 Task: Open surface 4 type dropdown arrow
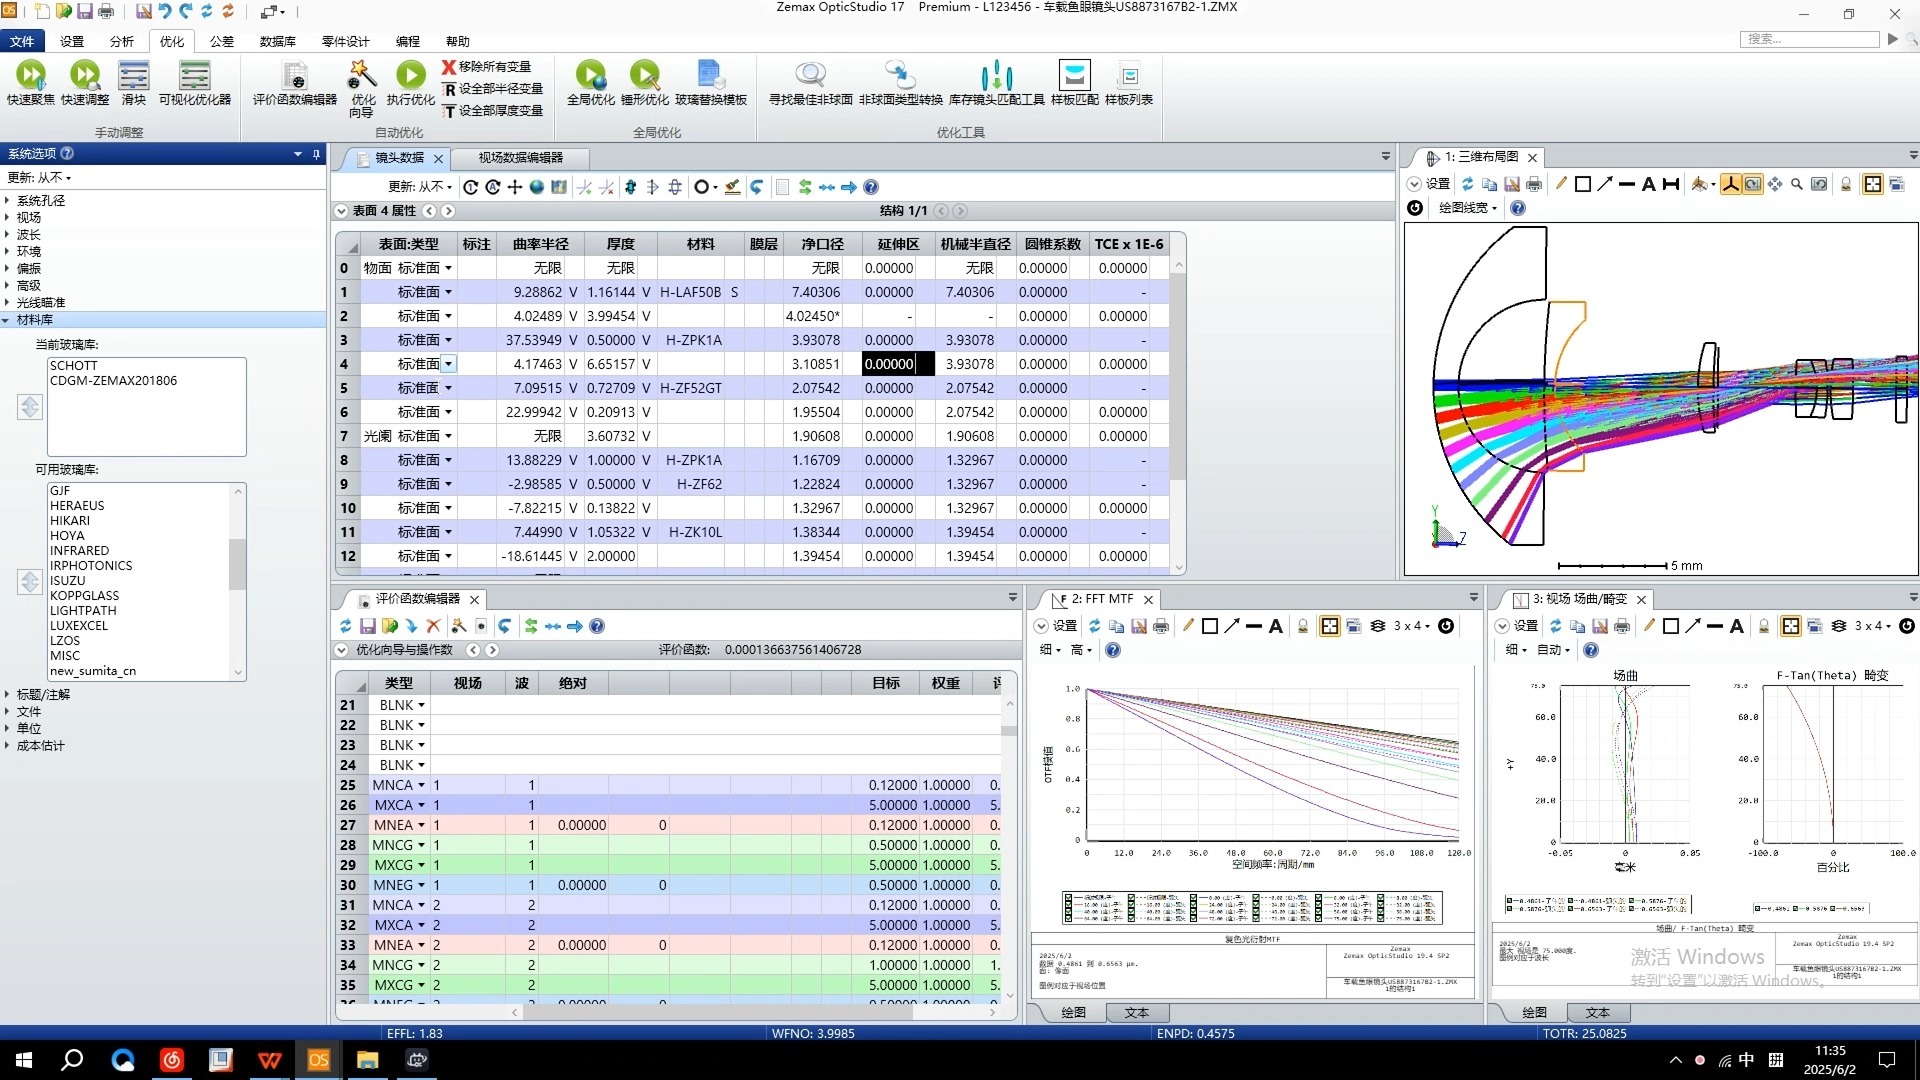tap(448, 364)
